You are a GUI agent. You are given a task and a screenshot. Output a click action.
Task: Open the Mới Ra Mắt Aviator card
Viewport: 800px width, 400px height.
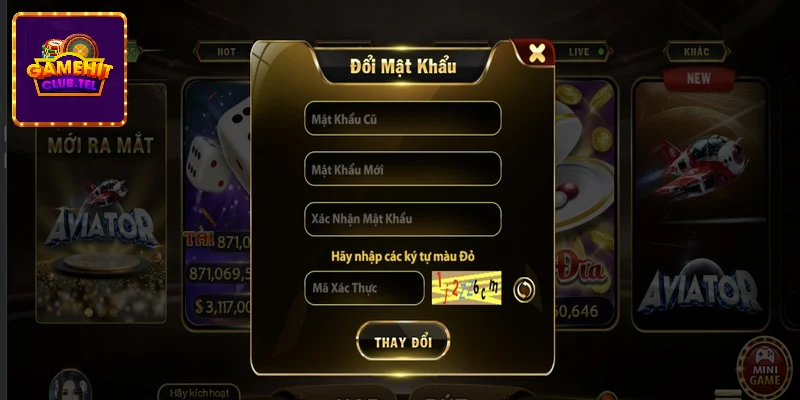click(x=101, y=204)
